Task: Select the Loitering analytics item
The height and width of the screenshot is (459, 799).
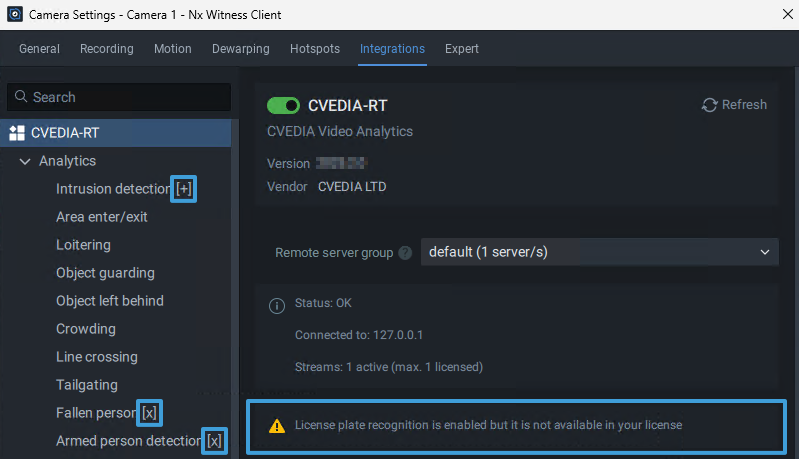Action: coord(83,245)
